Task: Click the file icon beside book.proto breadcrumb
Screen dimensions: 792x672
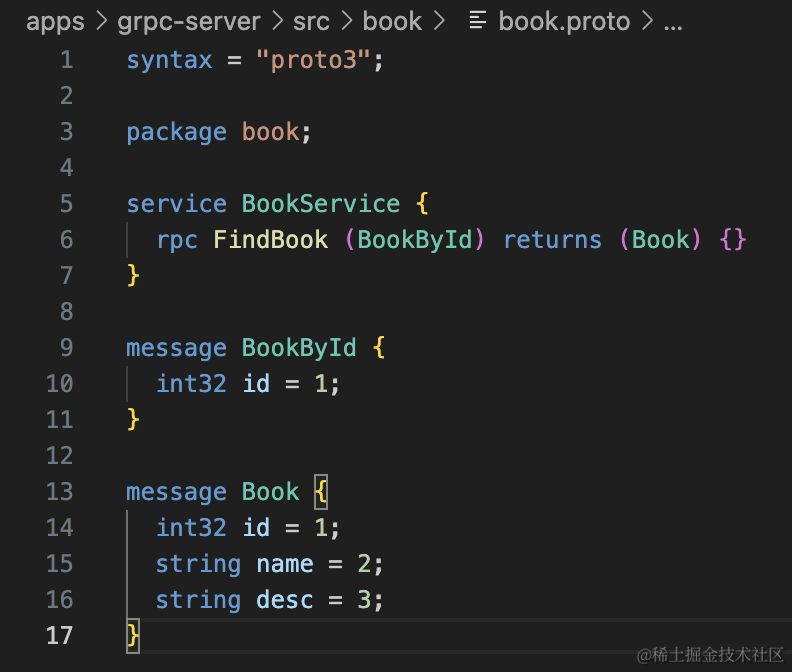Action: tap(478, 22)
